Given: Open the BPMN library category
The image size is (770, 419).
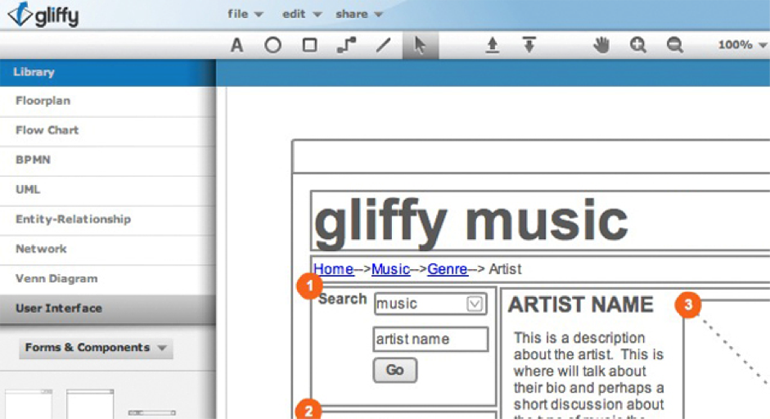Looking at the screenshot, I should [108, 160].
